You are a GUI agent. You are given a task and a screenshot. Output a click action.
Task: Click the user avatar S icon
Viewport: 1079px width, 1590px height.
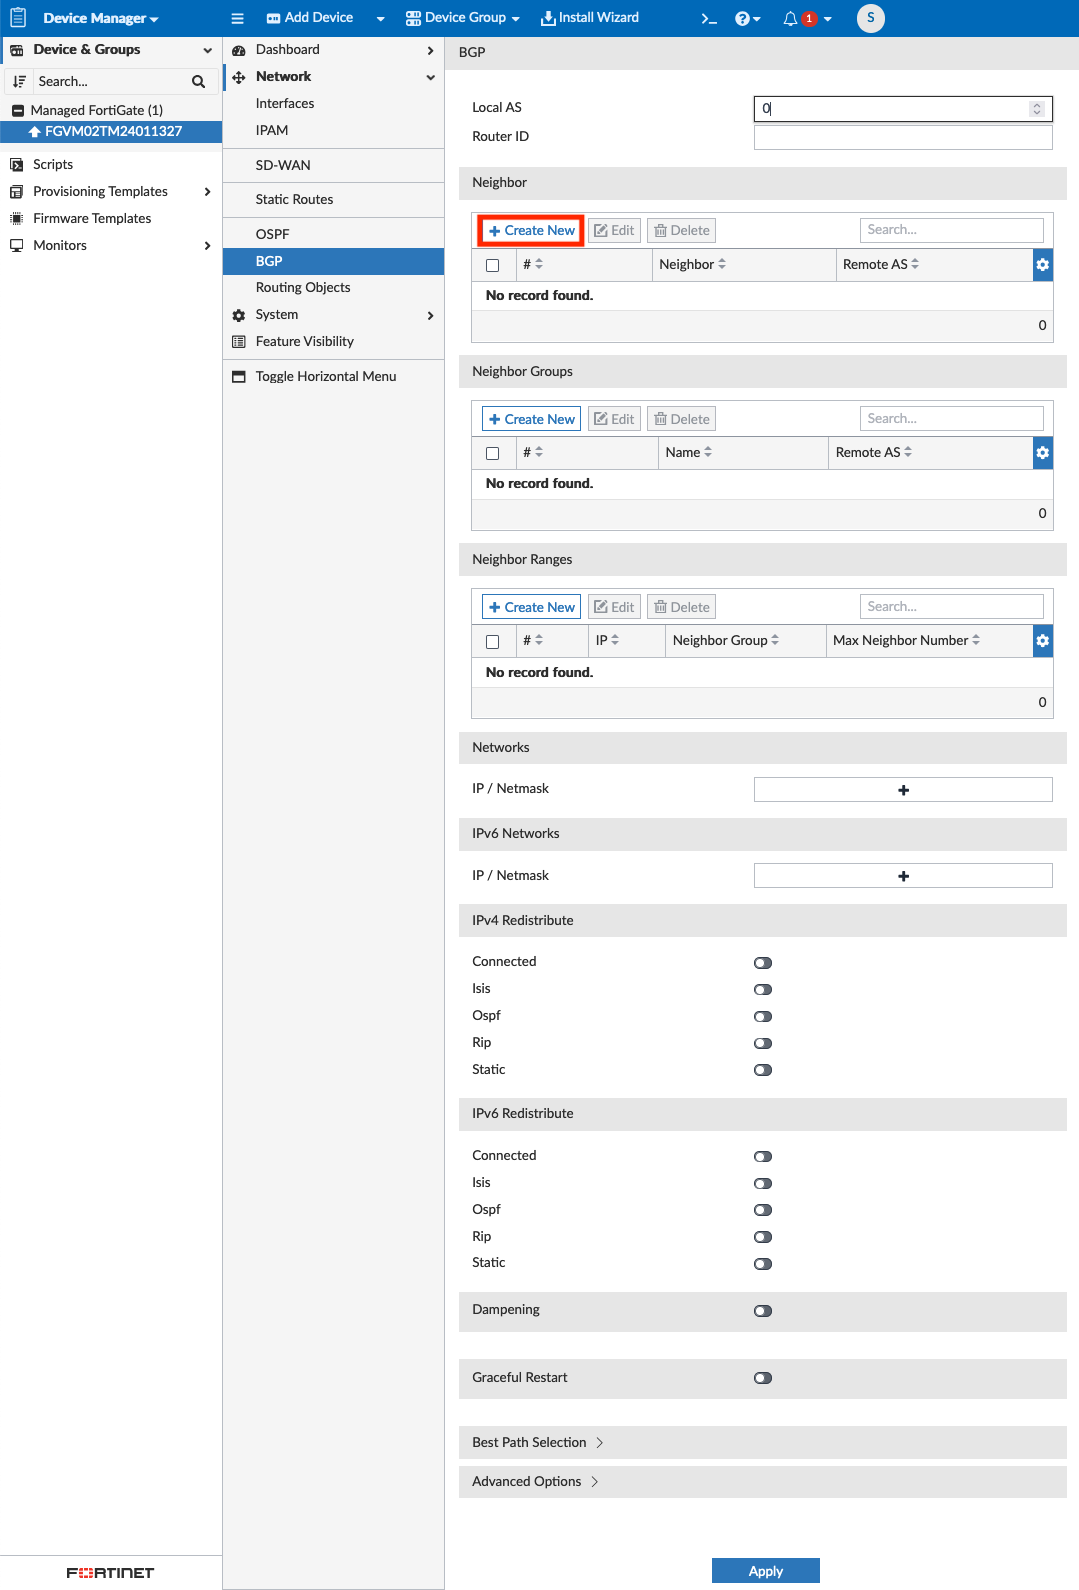[x=871, y=18]
